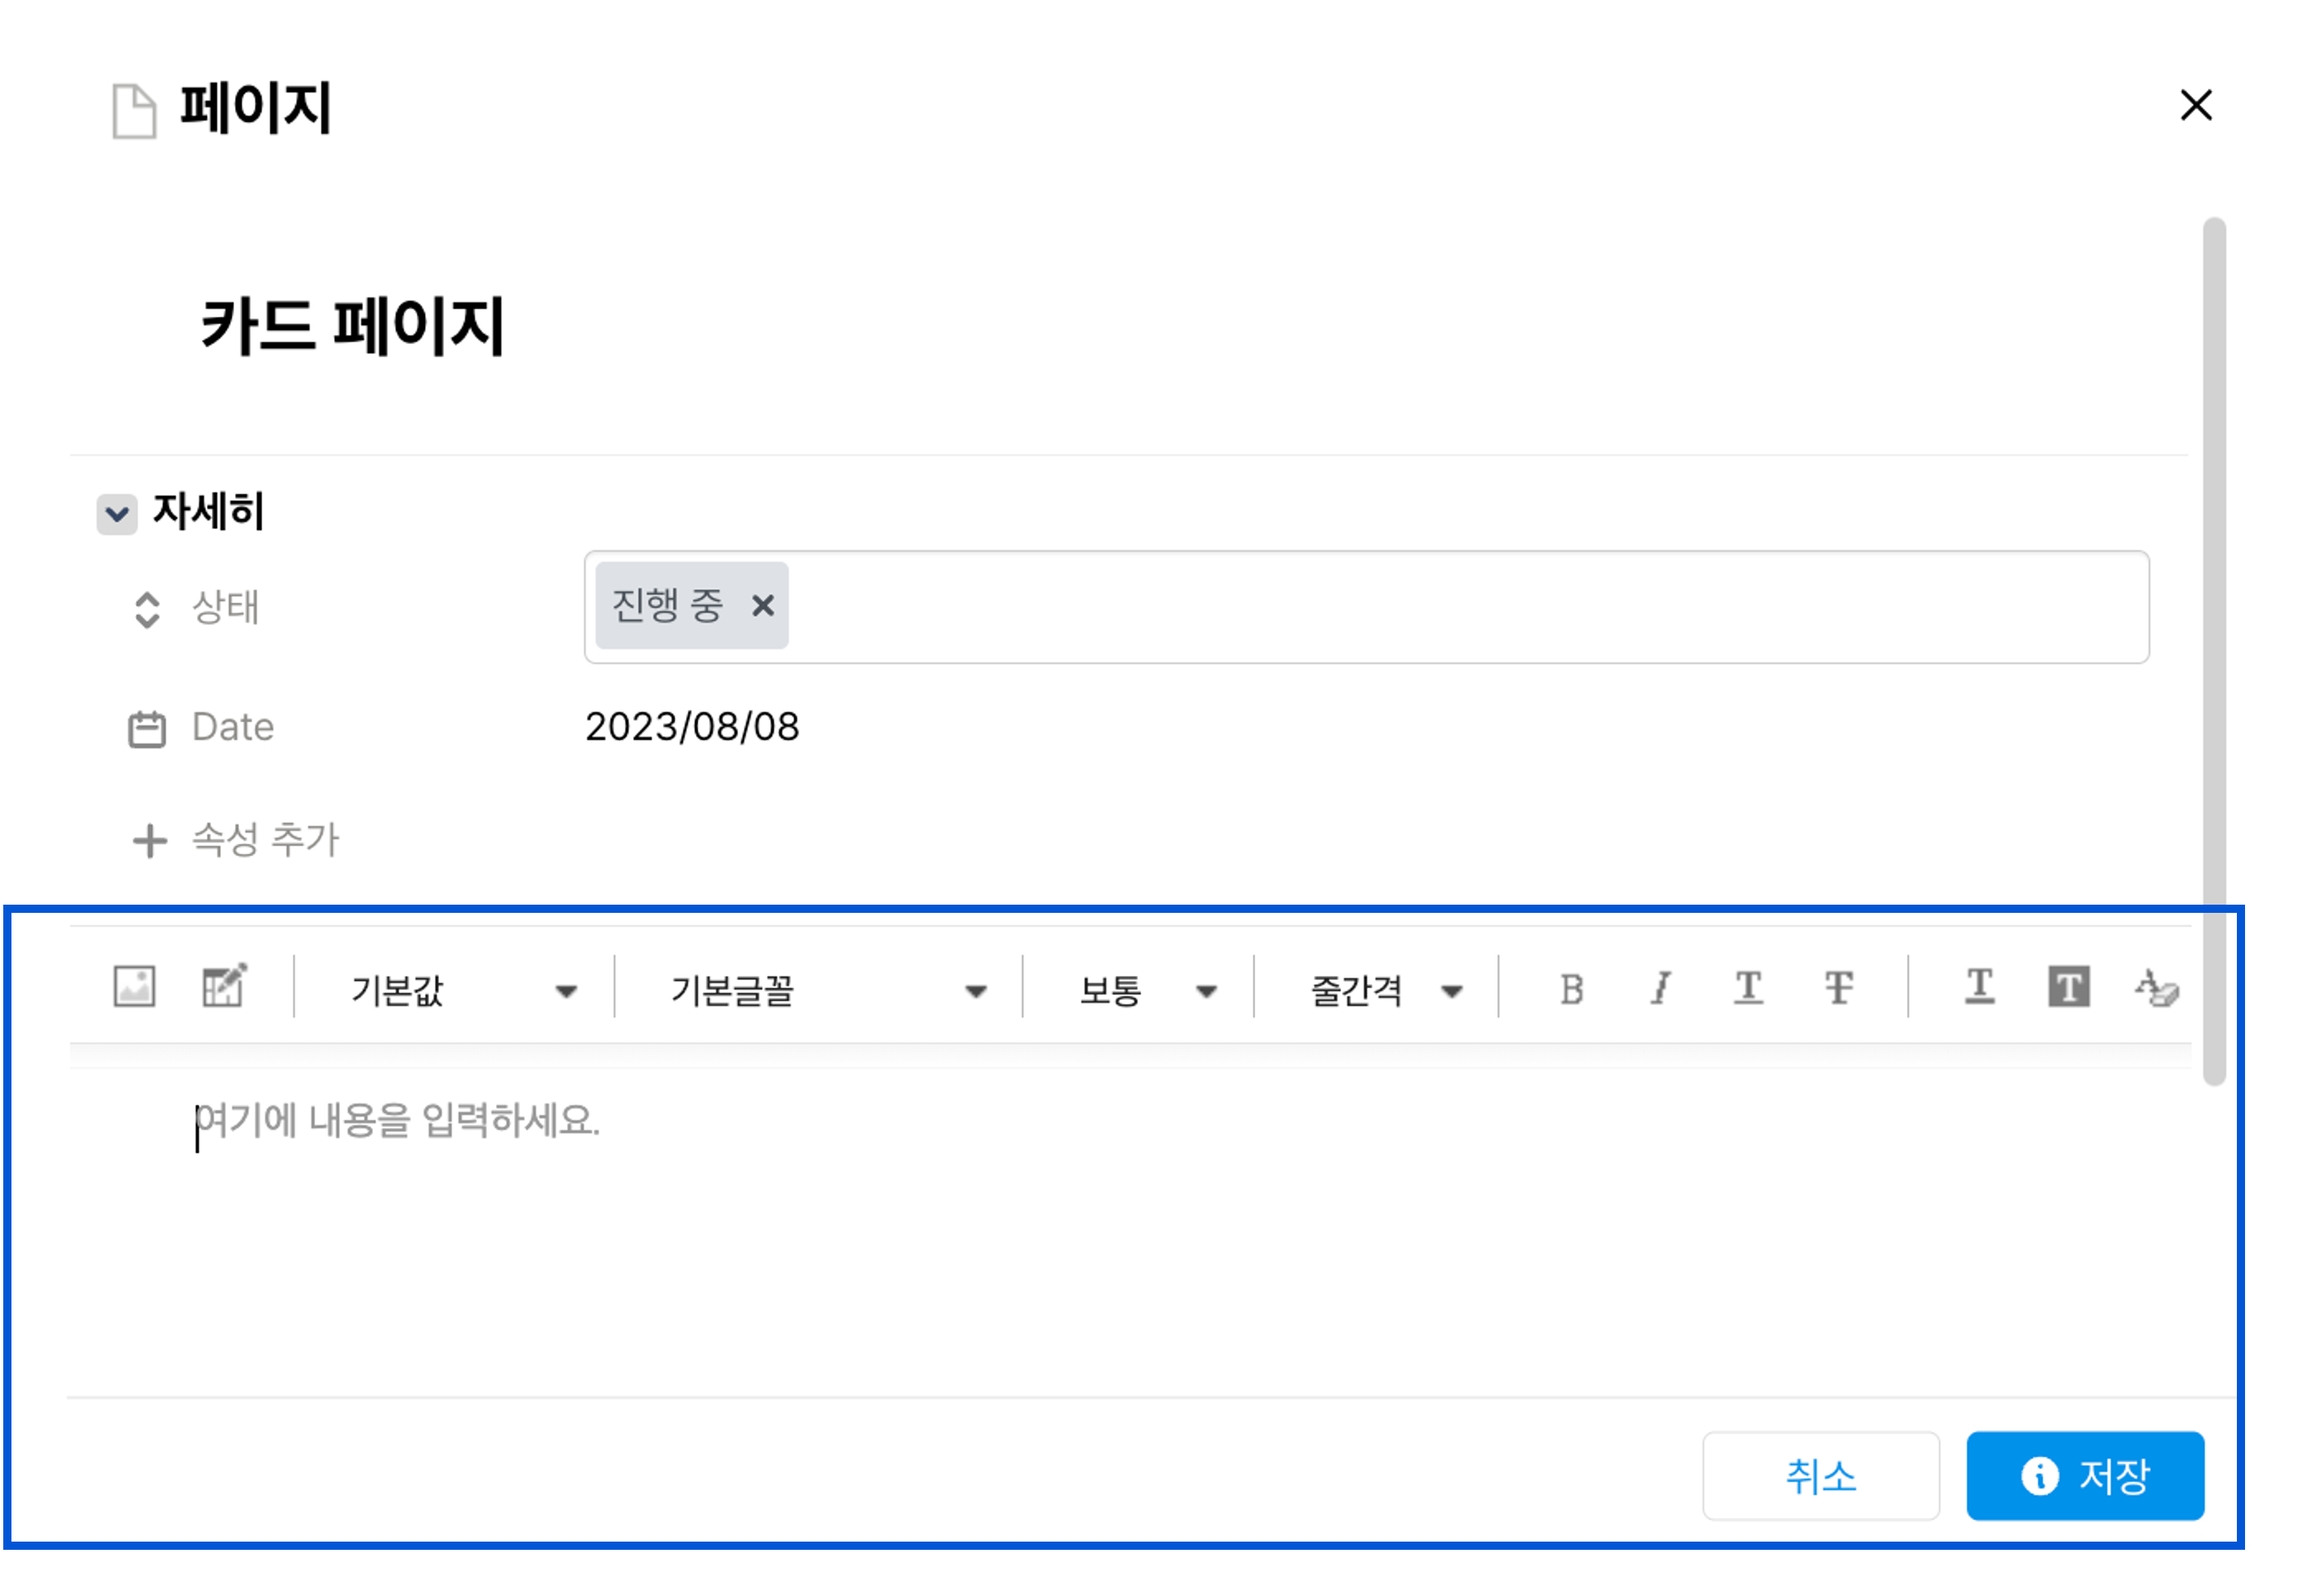Click the table edit icon in the toolbar
Image resolution: width=2304 pixels, height=1576 pixels.
223,987
